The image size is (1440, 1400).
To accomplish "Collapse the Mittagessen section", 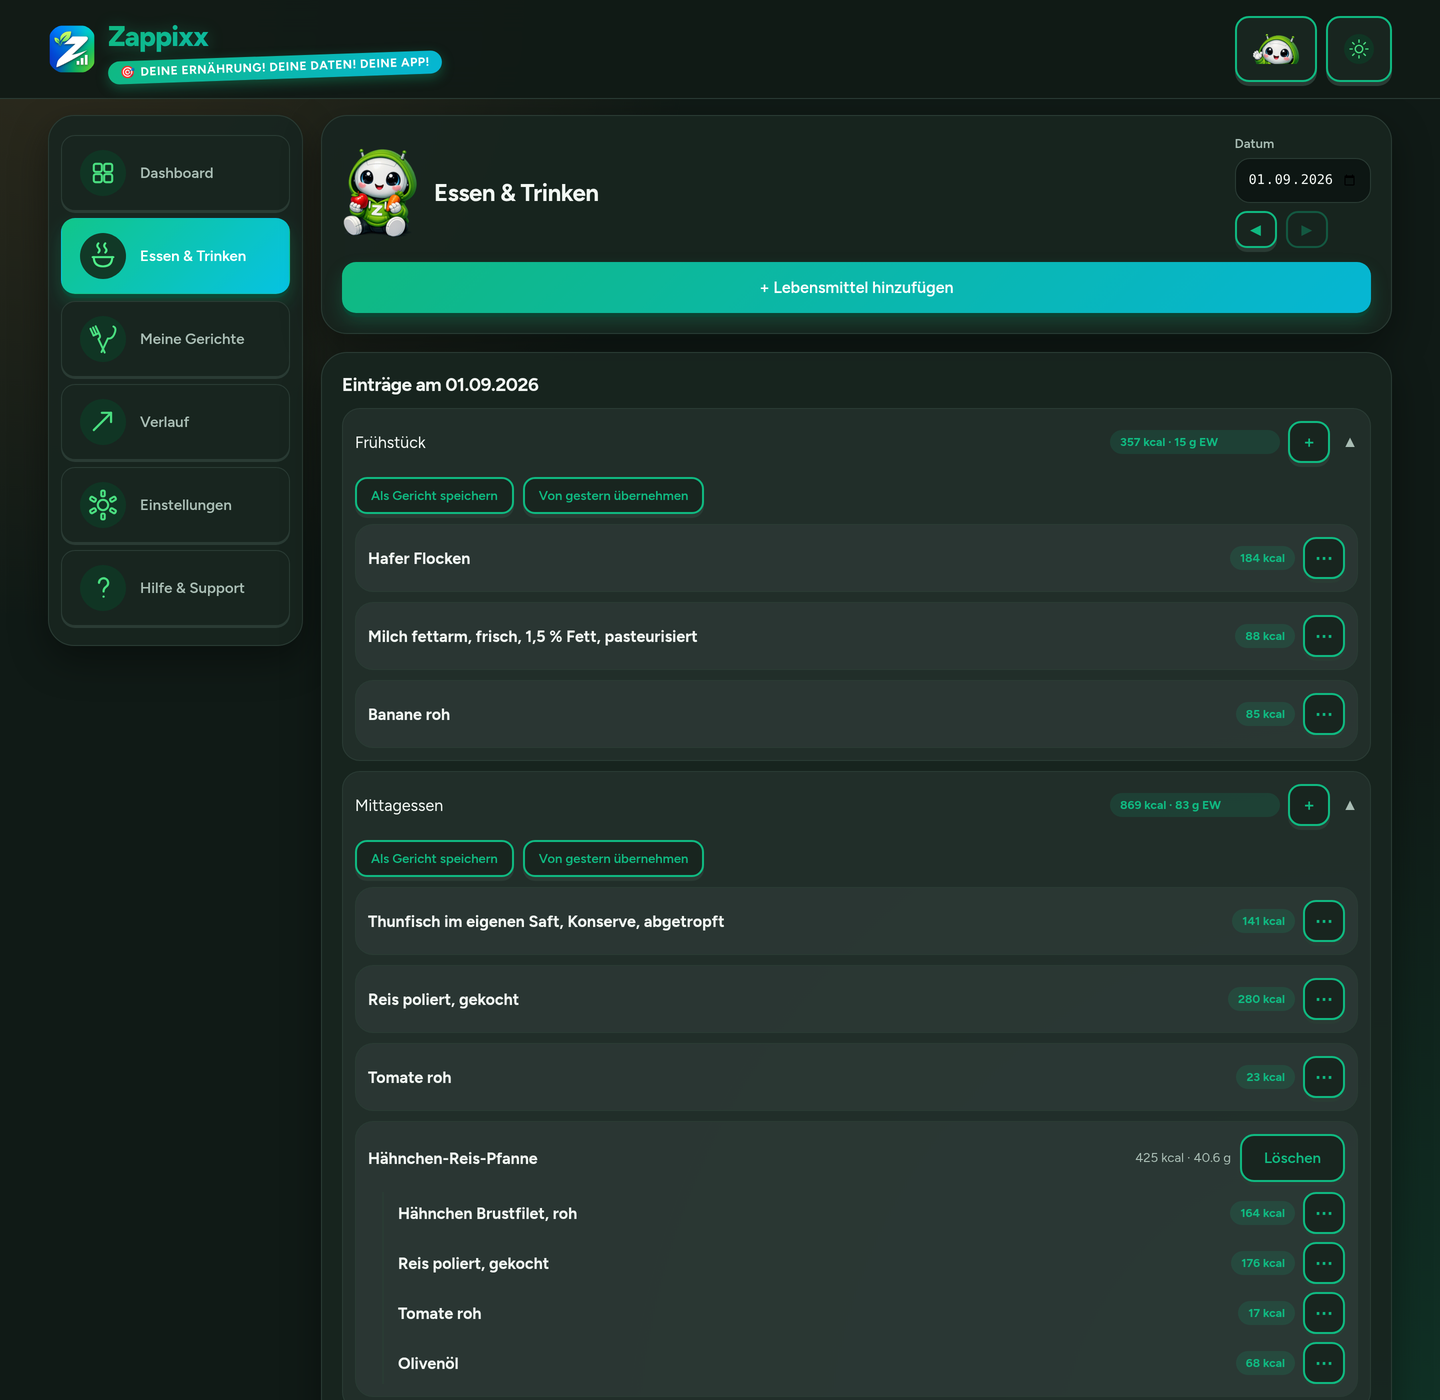I will point(1350,805).
